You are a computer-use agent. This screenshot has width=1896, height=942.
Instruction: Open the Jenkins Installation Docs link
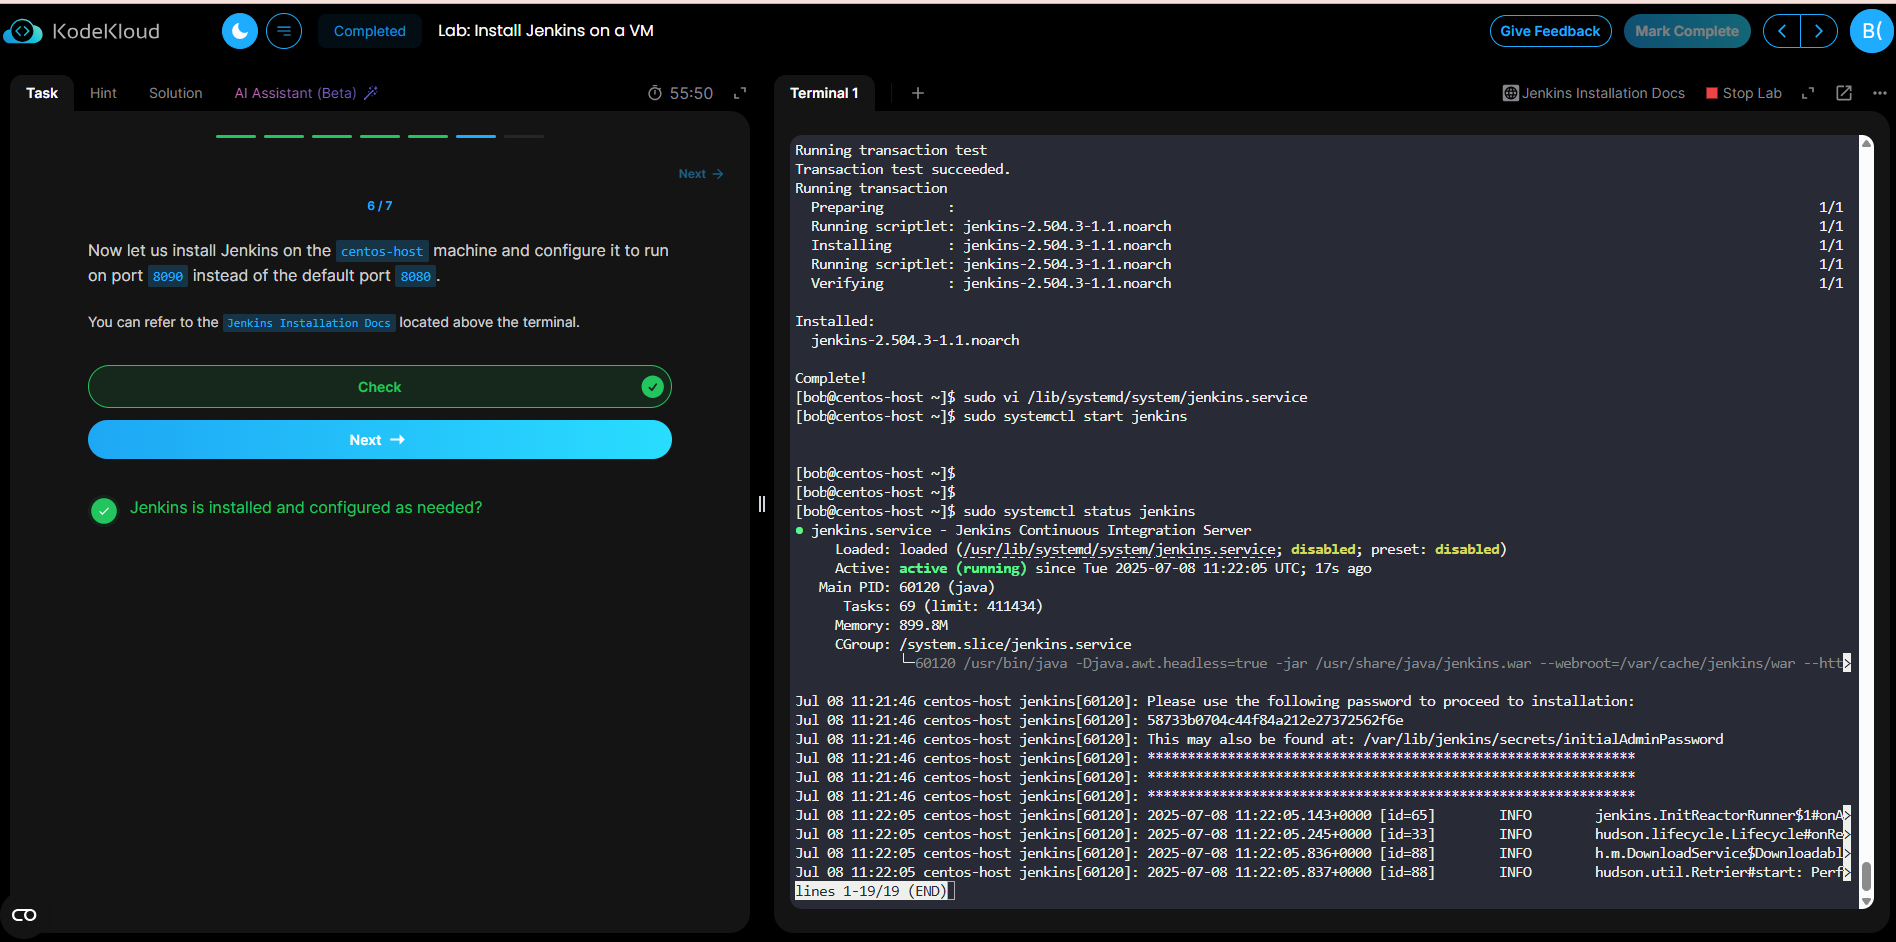coord(1594,93)
